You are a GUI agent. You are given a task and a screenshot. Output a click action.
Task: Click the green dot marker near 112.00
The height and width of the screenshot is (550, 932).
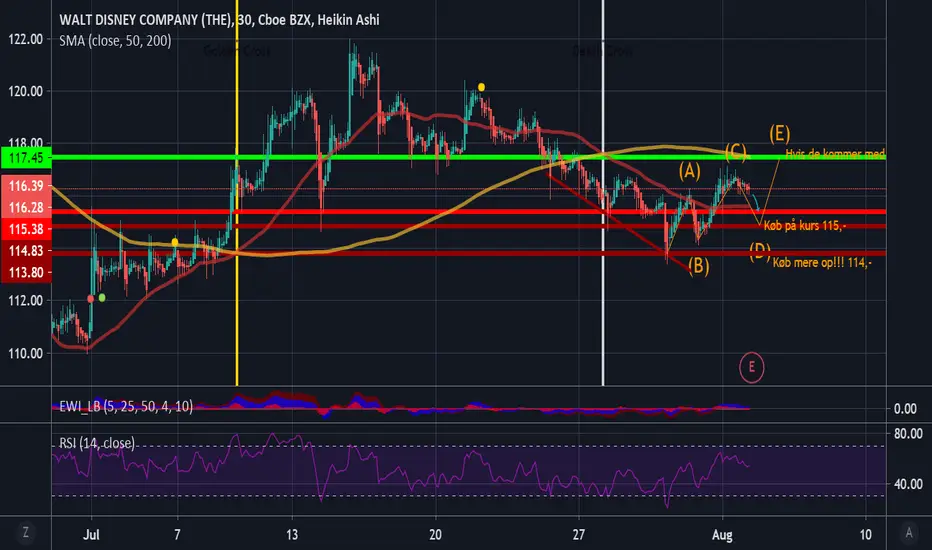pyautogui.click(x=102, y=297)
